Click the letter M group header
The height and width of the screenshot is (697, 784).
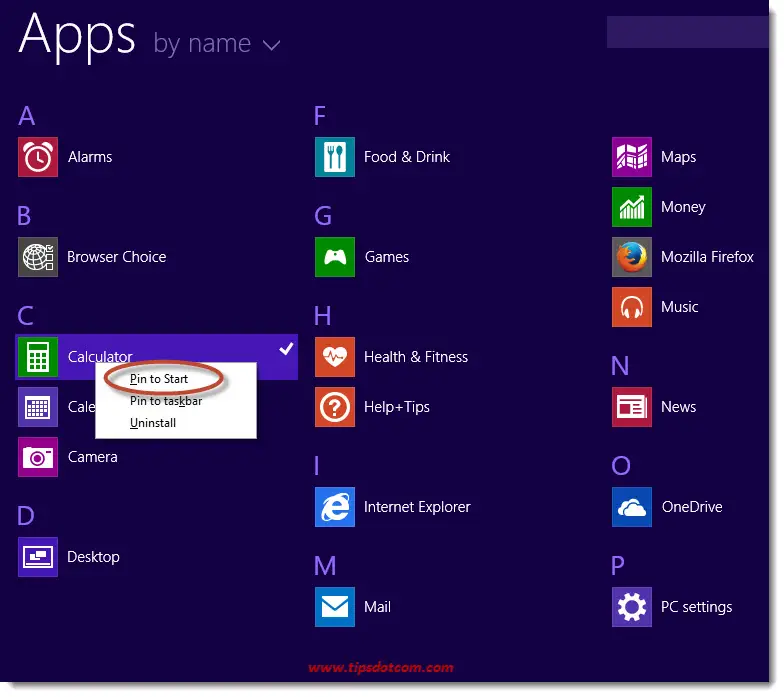point(325,566)
